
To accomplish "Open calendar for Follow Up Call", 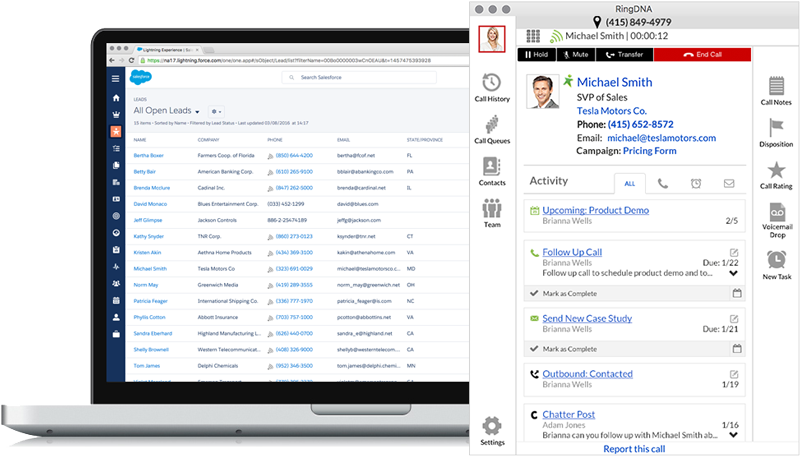I will click(x=737, y=293).
